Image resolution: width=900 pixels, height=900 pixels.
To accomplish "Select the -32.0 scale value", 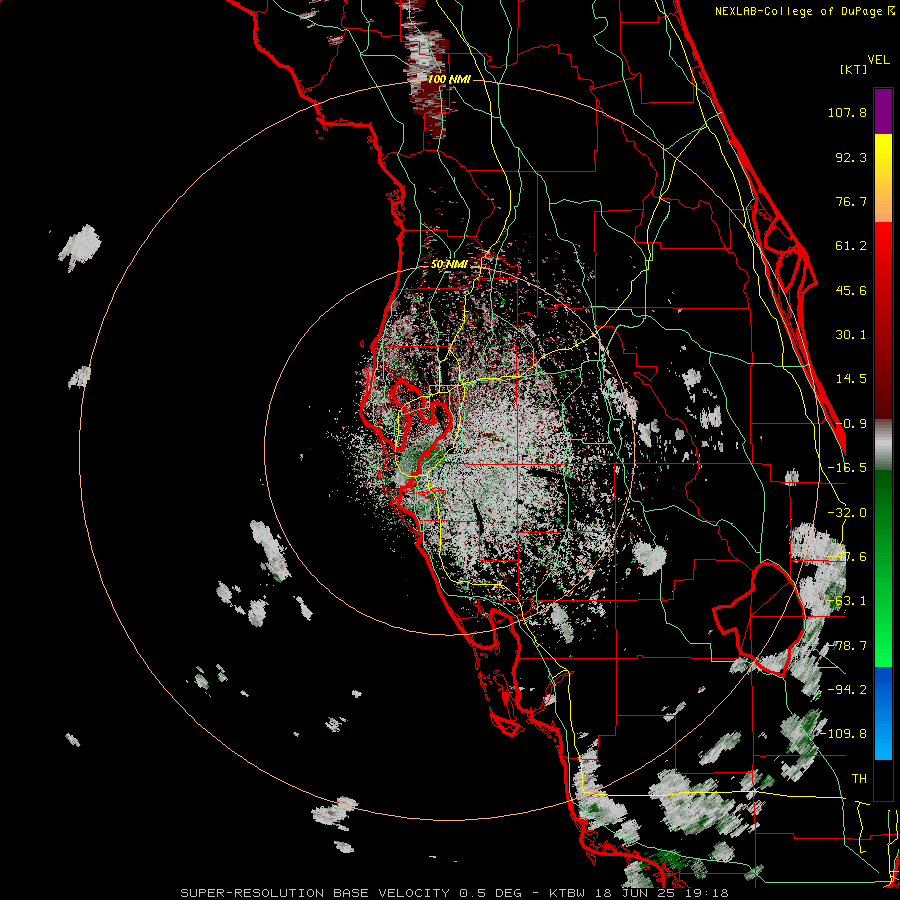I will pos(847,513).
